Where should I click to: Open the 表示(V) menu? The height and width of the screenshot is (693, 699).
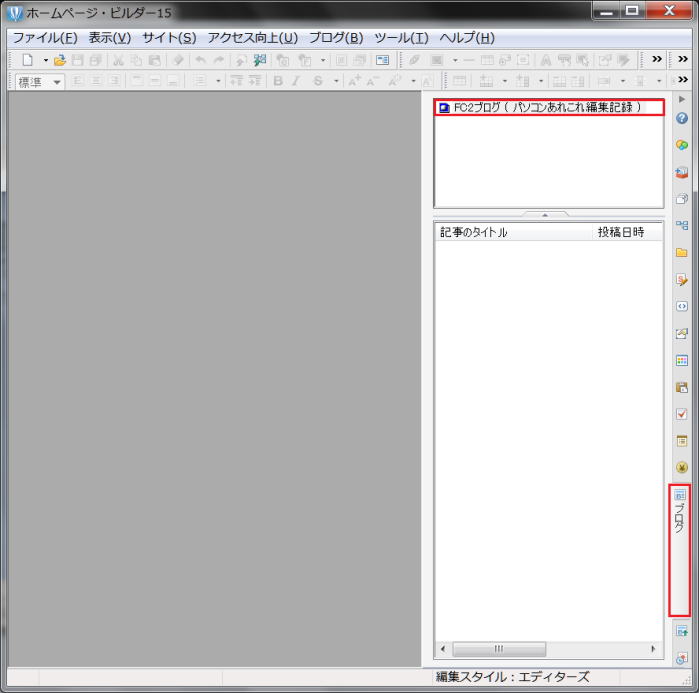pyautogui.click(x=110, y=38)
